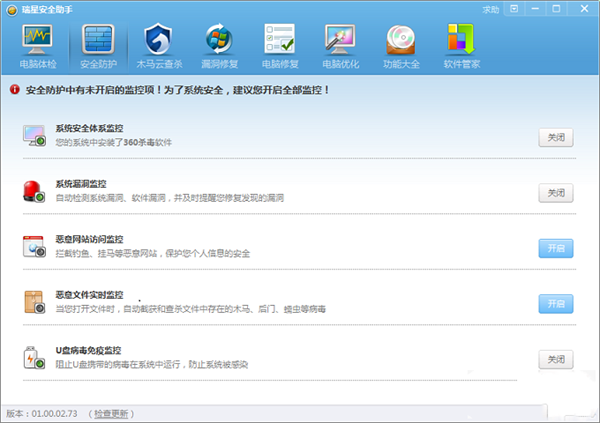600x423 pixels.
Task: Click the U盘病毒免疫监控 USB drive icon
Action: pos(35,358)
